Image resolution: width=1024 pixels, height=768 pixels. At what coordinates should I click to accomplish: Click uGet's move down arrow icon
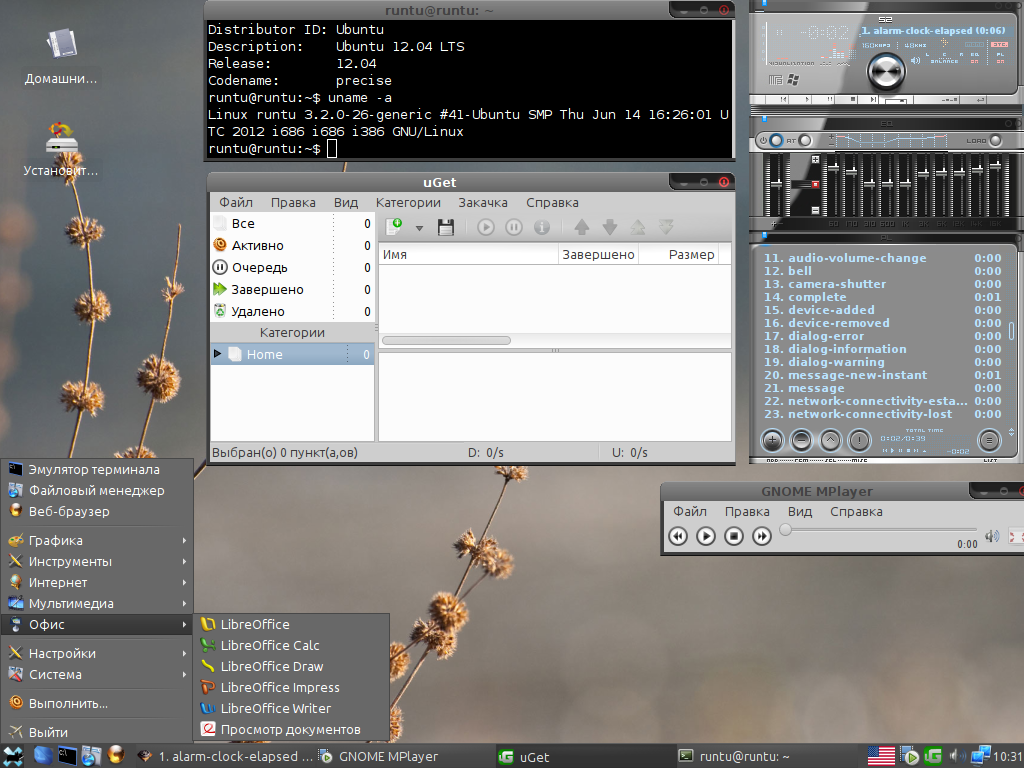click(610, 227)
